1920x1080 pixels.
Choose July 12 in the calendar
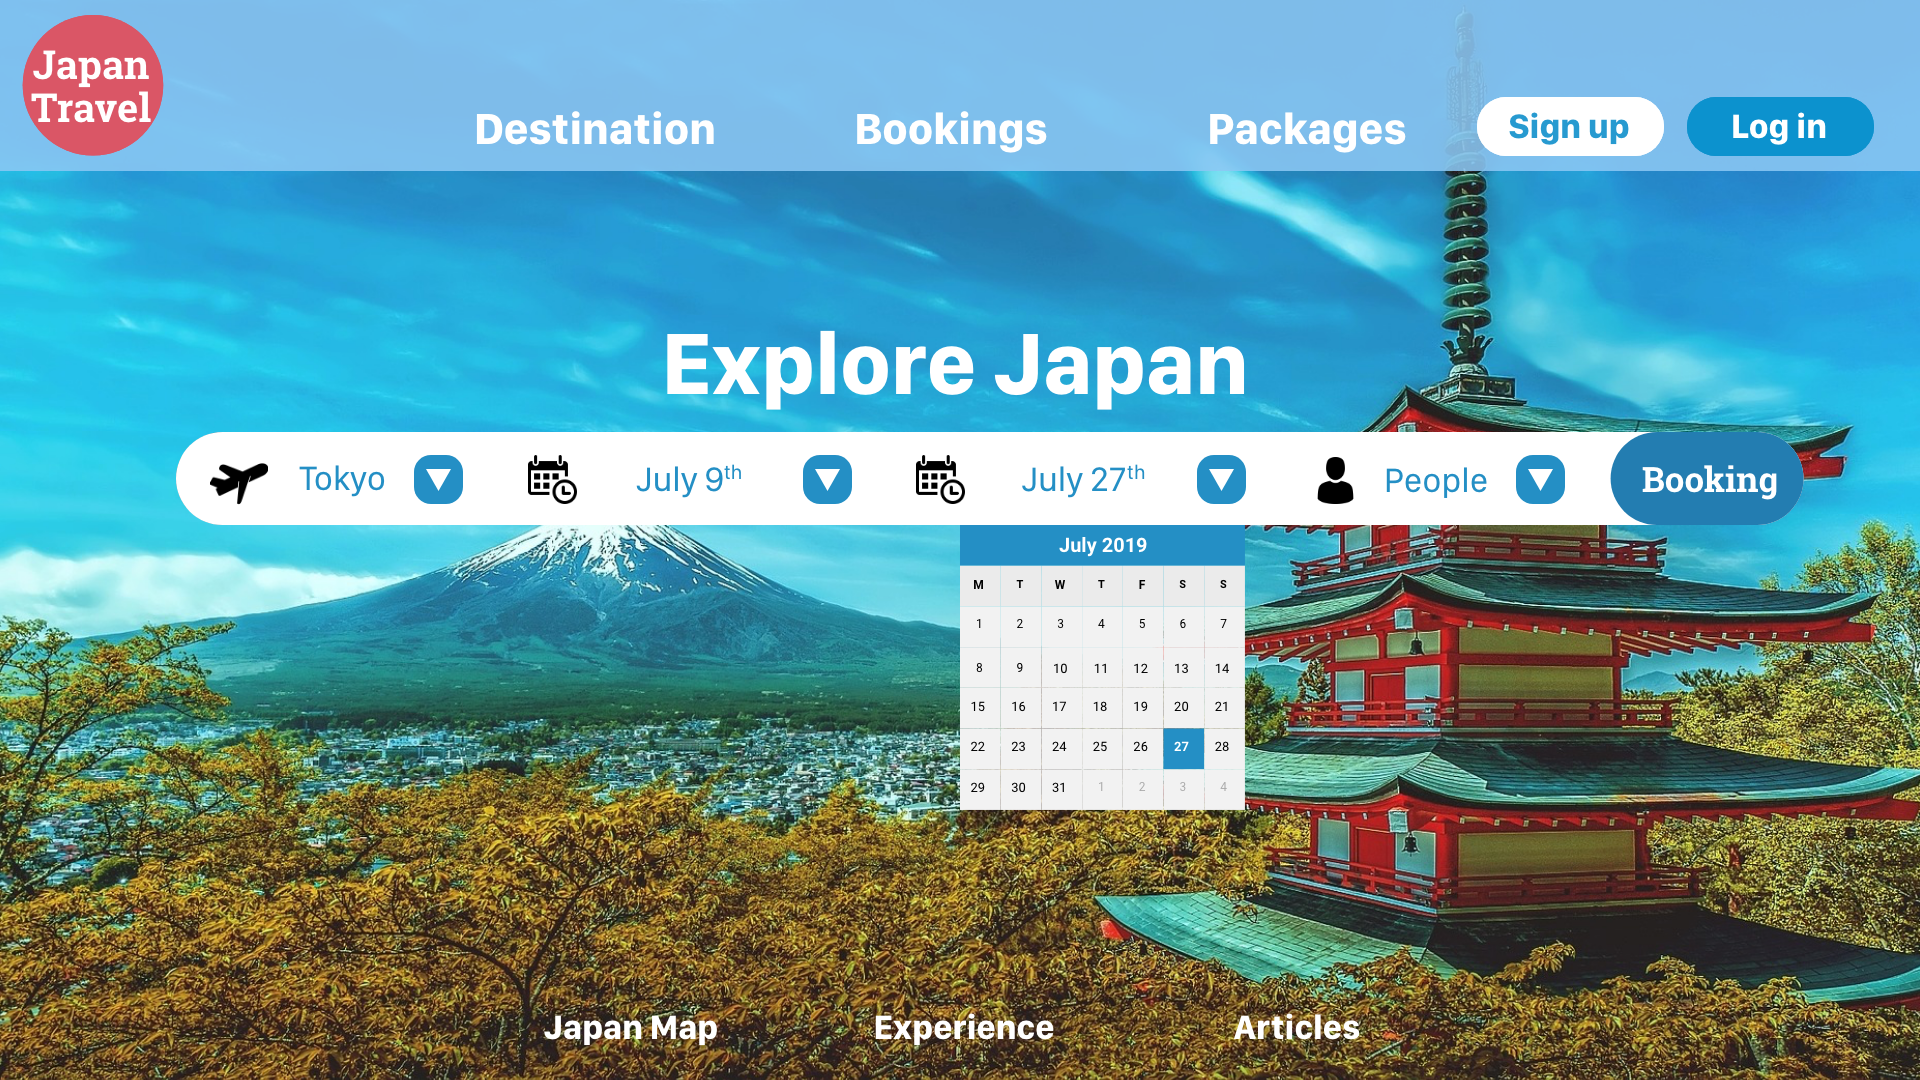point(1141,668)
